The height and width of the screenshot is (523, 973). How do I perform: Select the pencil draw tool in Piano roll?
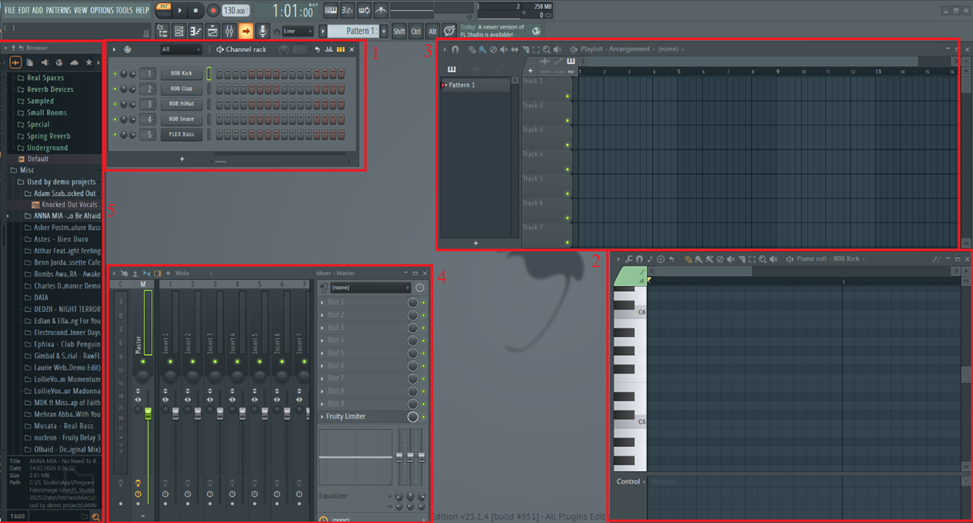pos(688,259)
